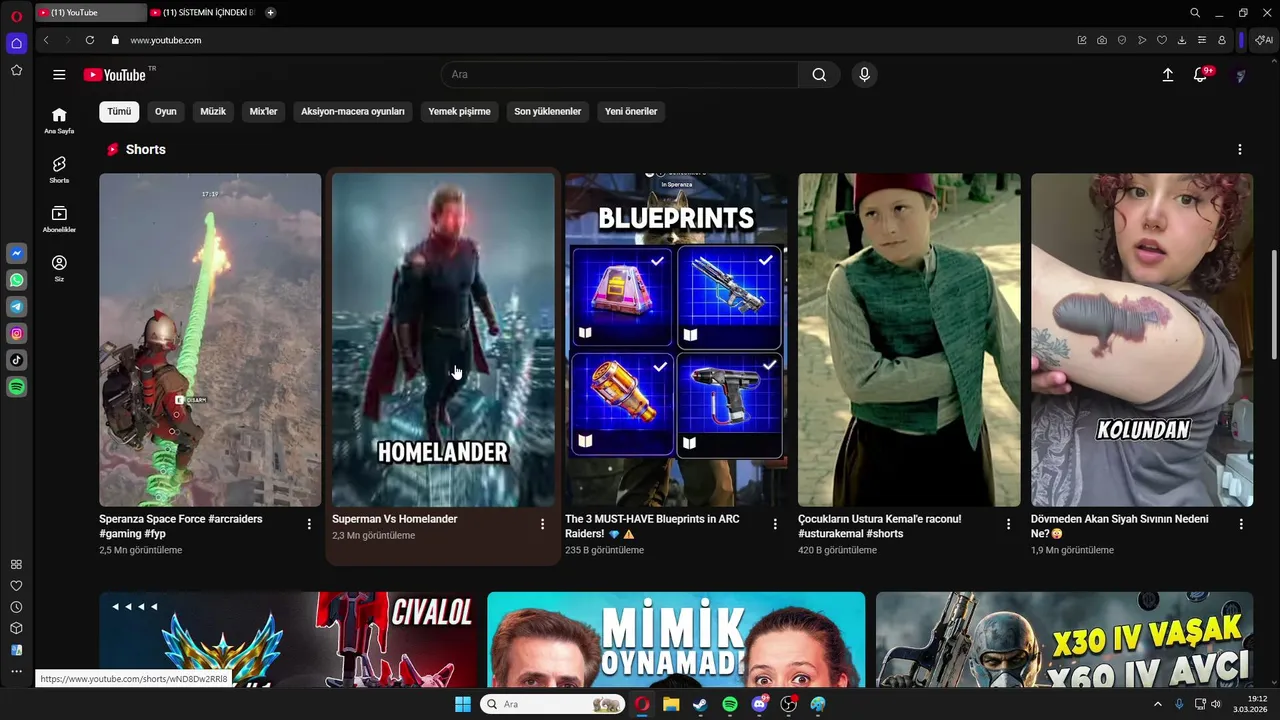Open menu for Speranza Space Force short

click(x=309, y=524)
